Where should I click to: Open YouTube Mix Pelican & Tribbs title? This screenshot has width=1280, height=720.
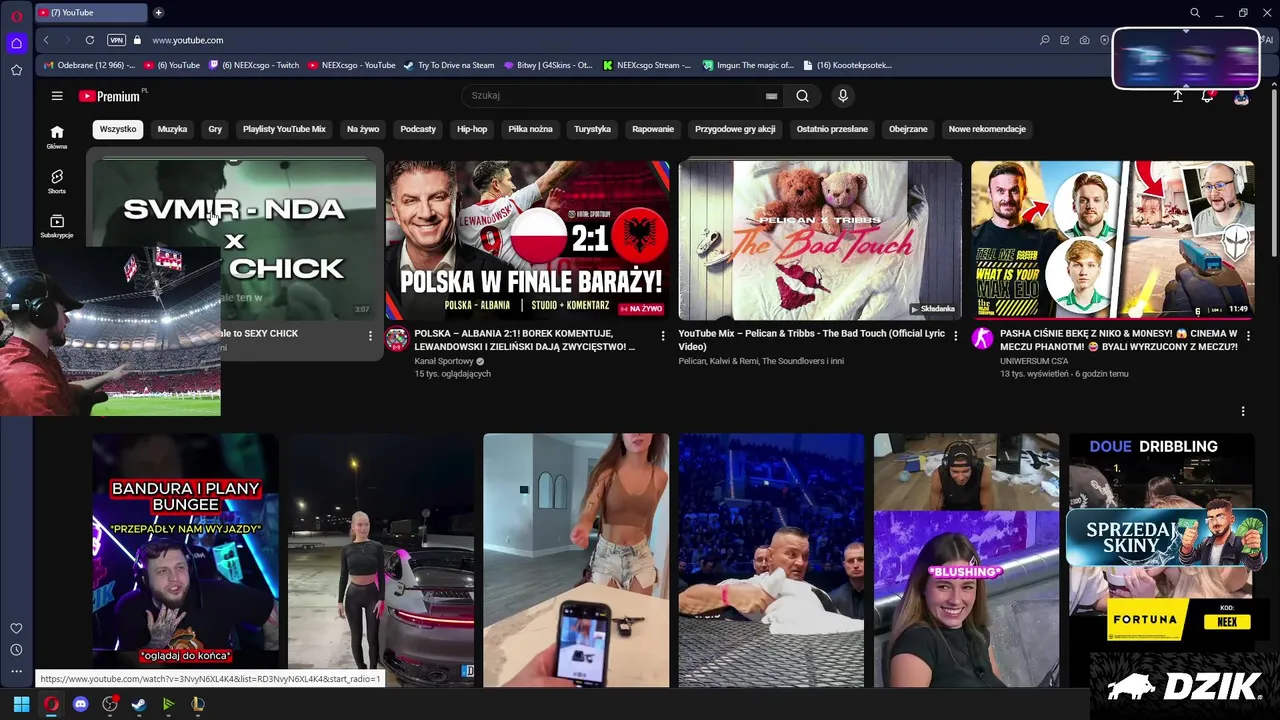click(x=811, y=340)
